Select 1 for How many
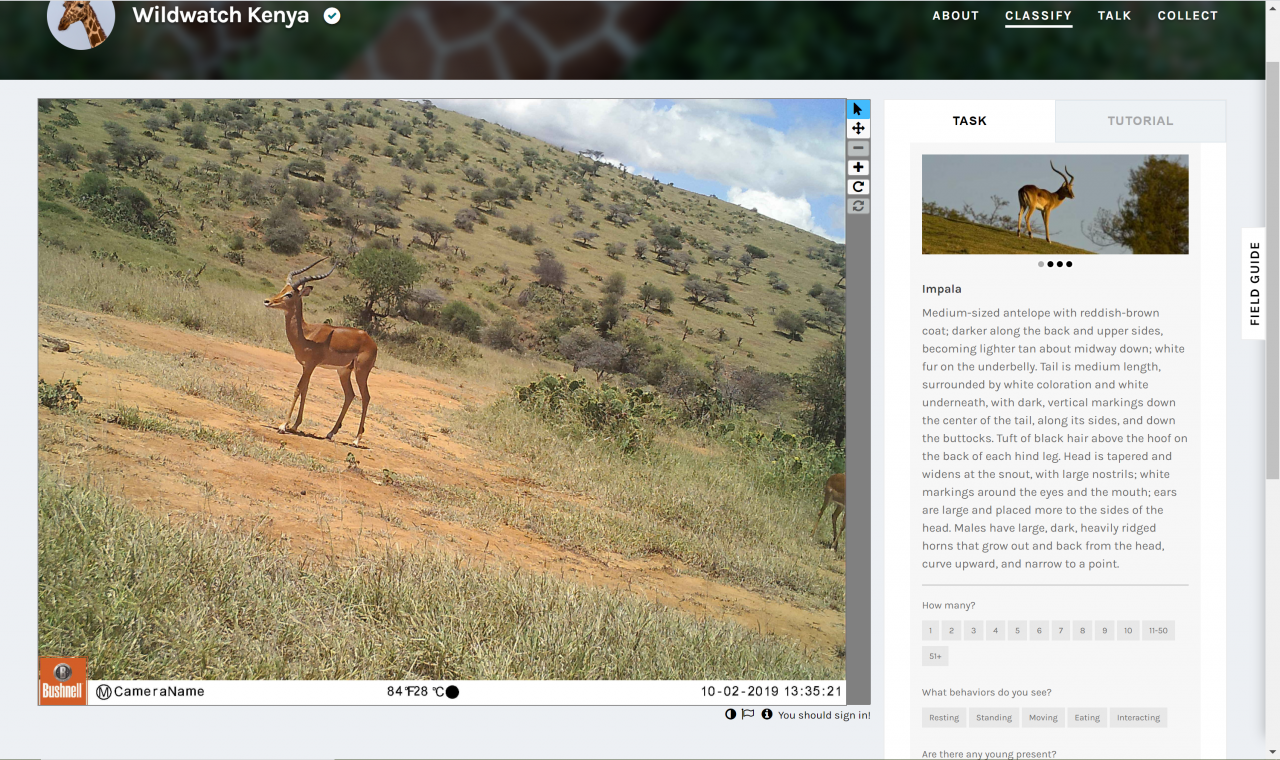Image resolution: width=1280 pixels, height=760 pixels. [x=931, y=631]
